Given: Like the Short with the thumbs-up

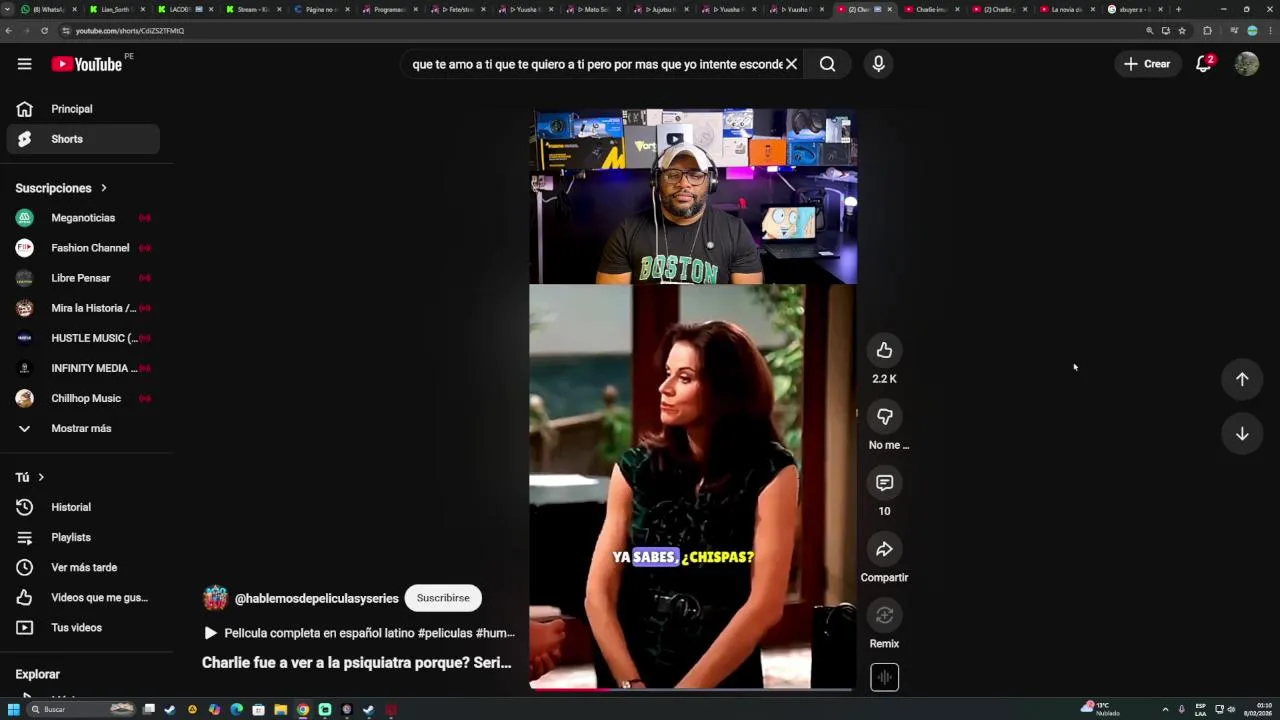Looking at the screenshot, I should point(884,350).
